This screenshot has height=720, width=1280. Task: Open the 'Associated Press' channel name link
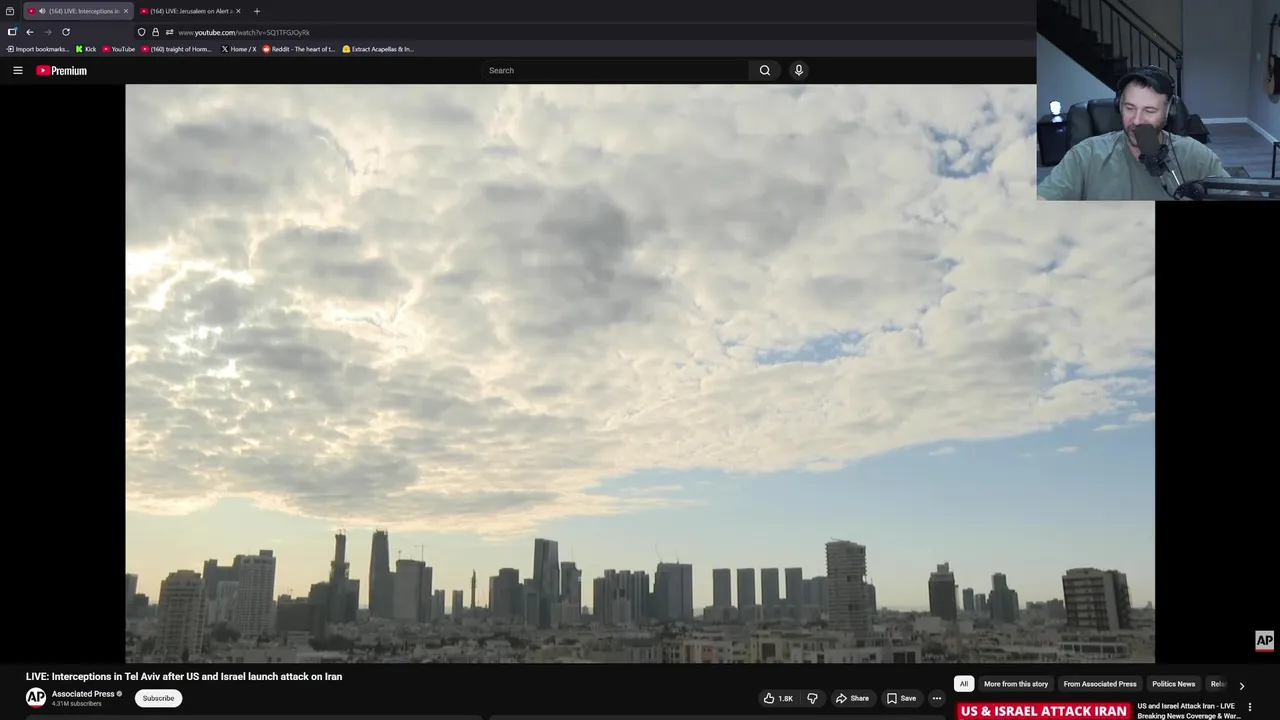point(83,694)
